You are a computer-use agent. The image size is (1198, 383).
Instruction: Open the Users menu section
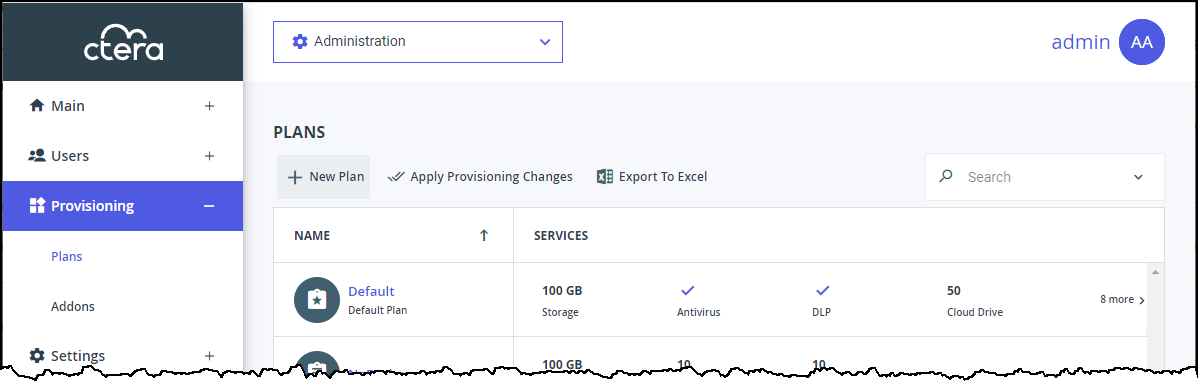point(123,156)
